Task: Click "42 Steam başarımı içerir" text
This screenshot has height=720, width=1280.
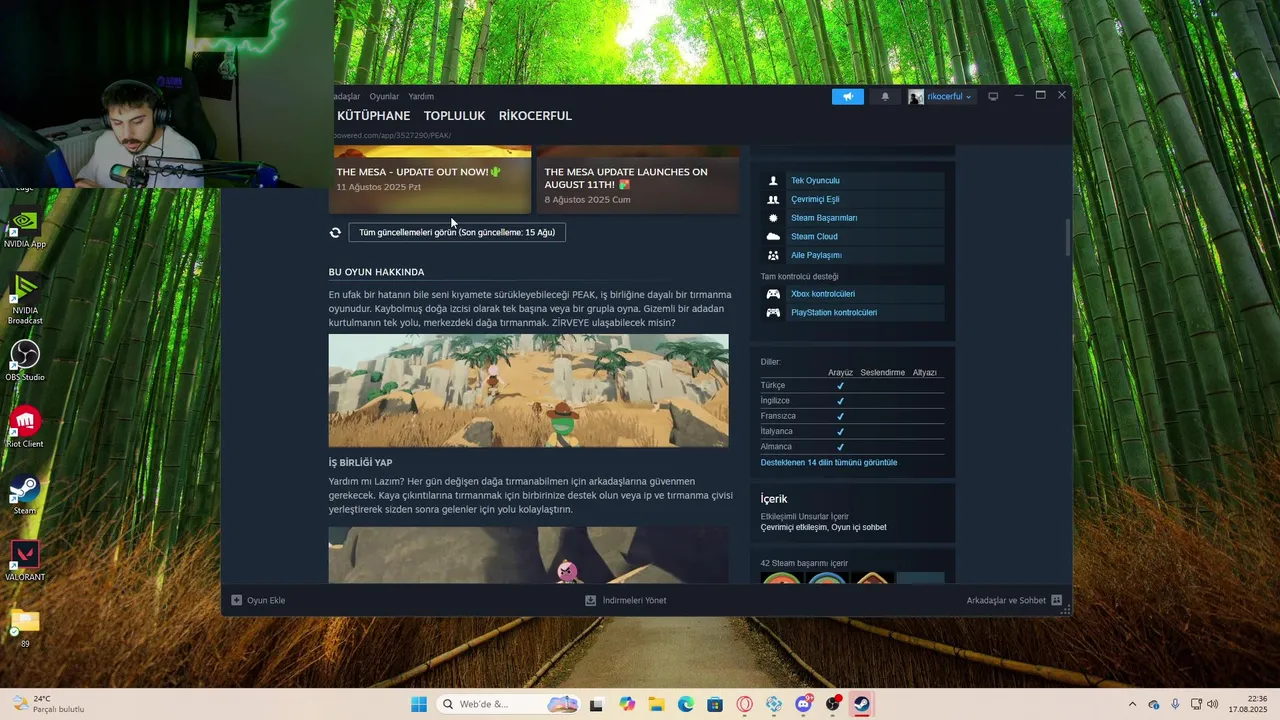Action: (804, 564)
